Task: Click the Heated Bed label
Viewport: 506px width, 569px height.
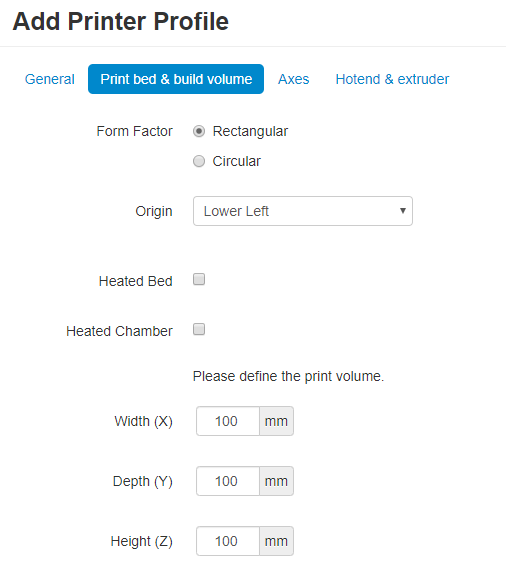Action: (135, 281)
